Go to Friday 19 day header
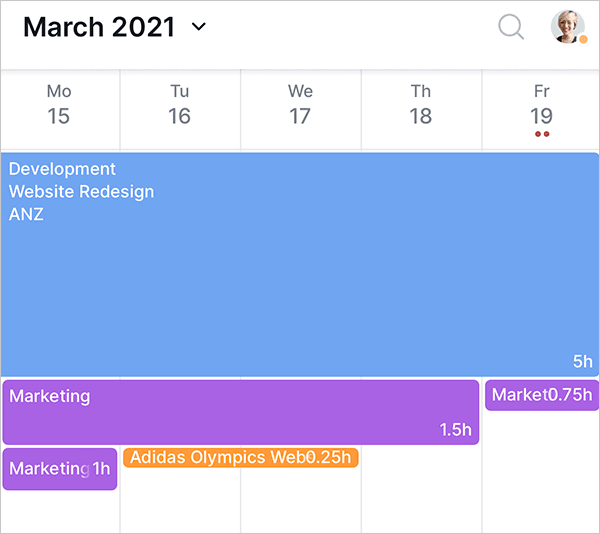This screenshot has height=534, width=600. coord(541,105)
